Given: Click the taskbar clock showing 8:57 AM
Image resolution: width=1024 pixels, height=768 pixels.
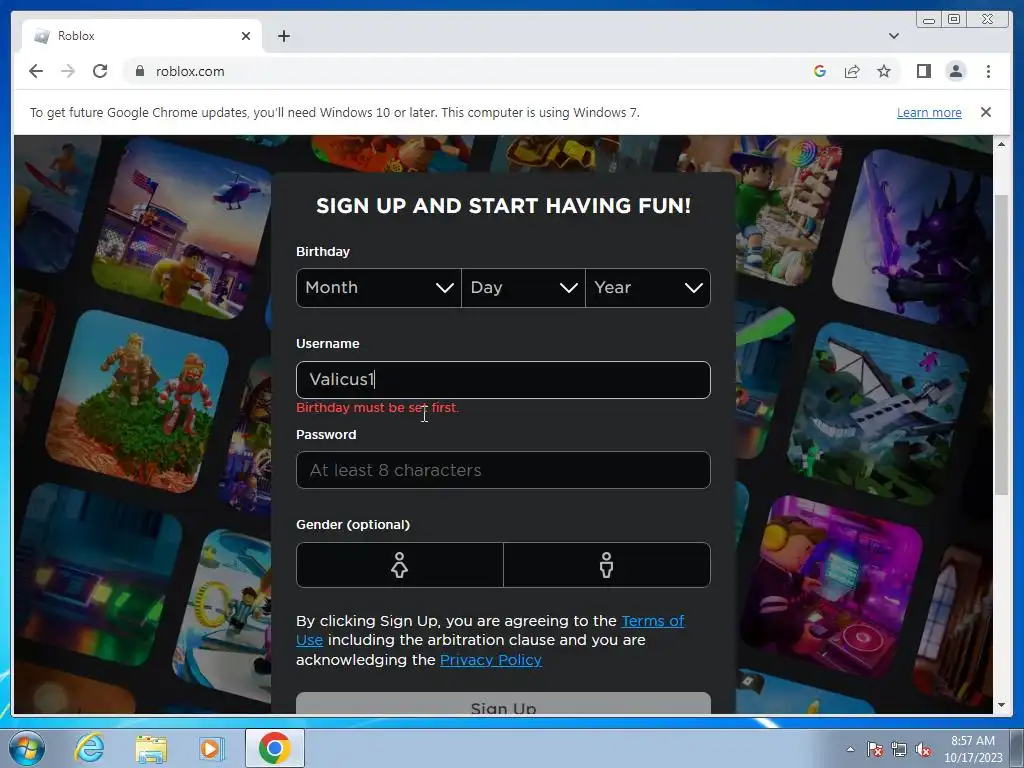Looking at the screenshot, I should pos(973,749).
